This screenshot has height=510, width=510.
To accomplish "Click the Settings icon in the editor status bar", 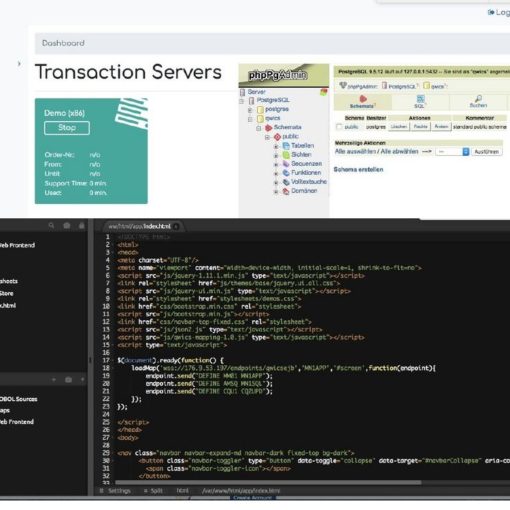I will click(102, 491).
